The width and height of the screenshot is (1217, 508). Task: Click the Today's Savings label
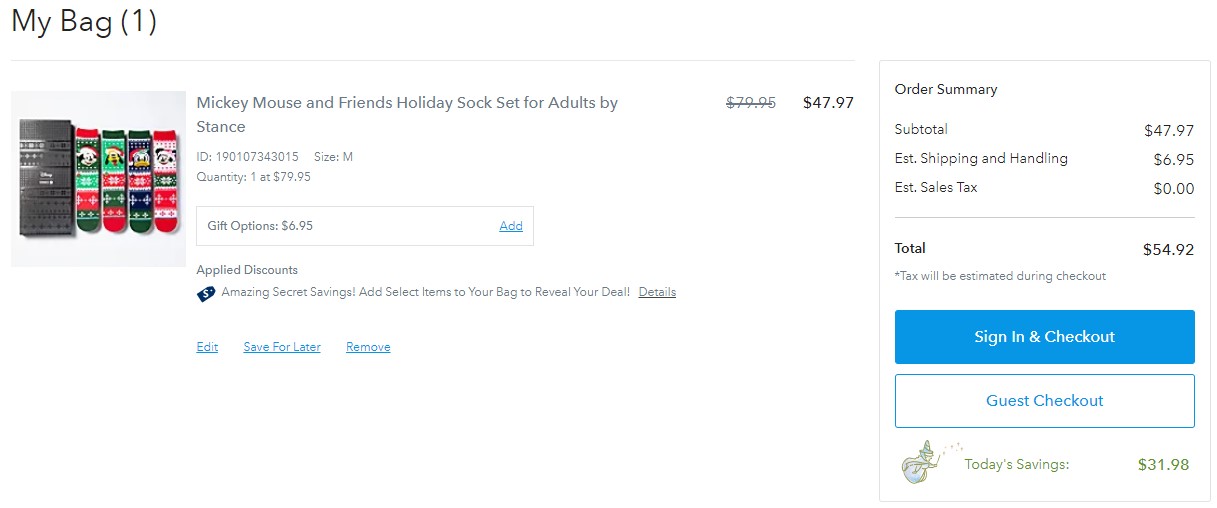click(x=1016, y=464)
